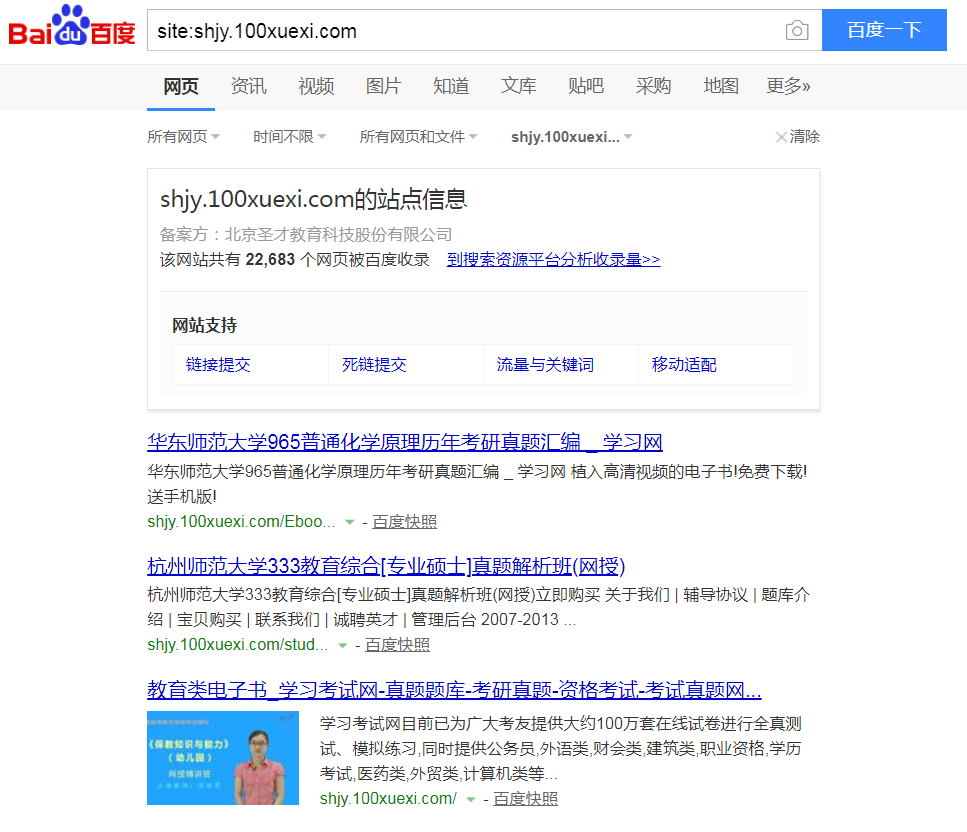Open result 华东师范大学965普通化学原理历年考研真题汇编
967x832 pixels.
[405, 442]
